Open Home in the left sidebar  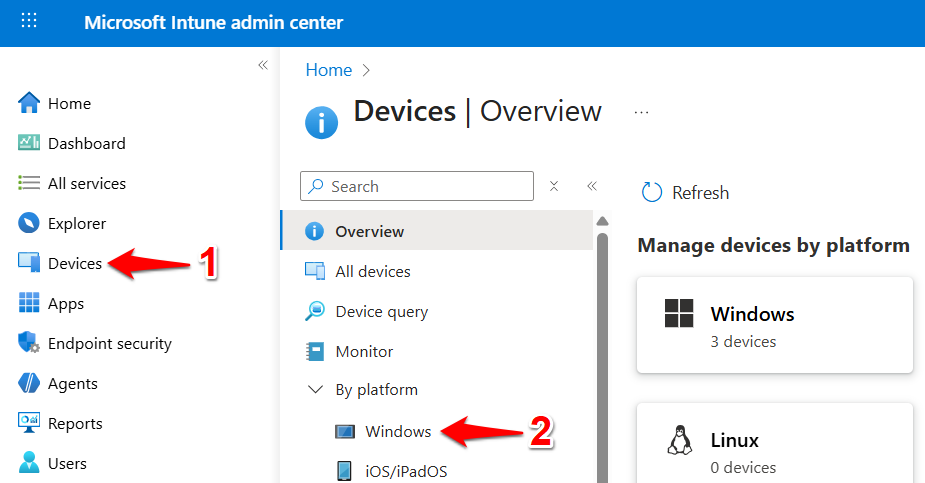pos(70,104)
